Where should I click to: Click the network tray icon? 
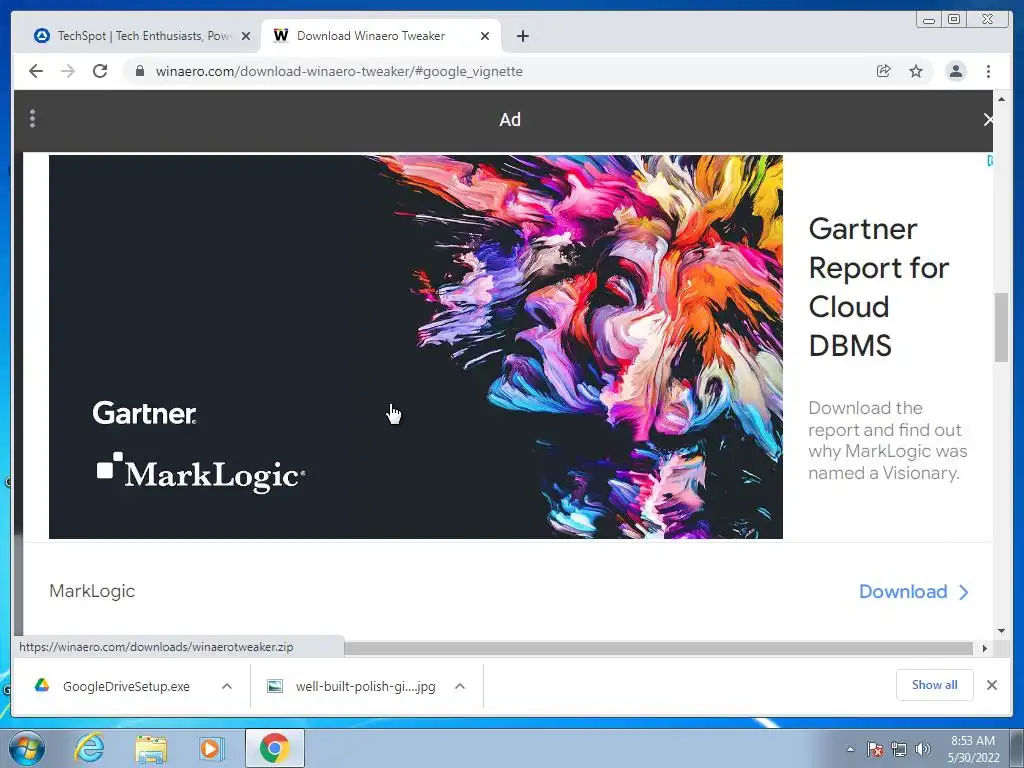[x=899, y=749]
